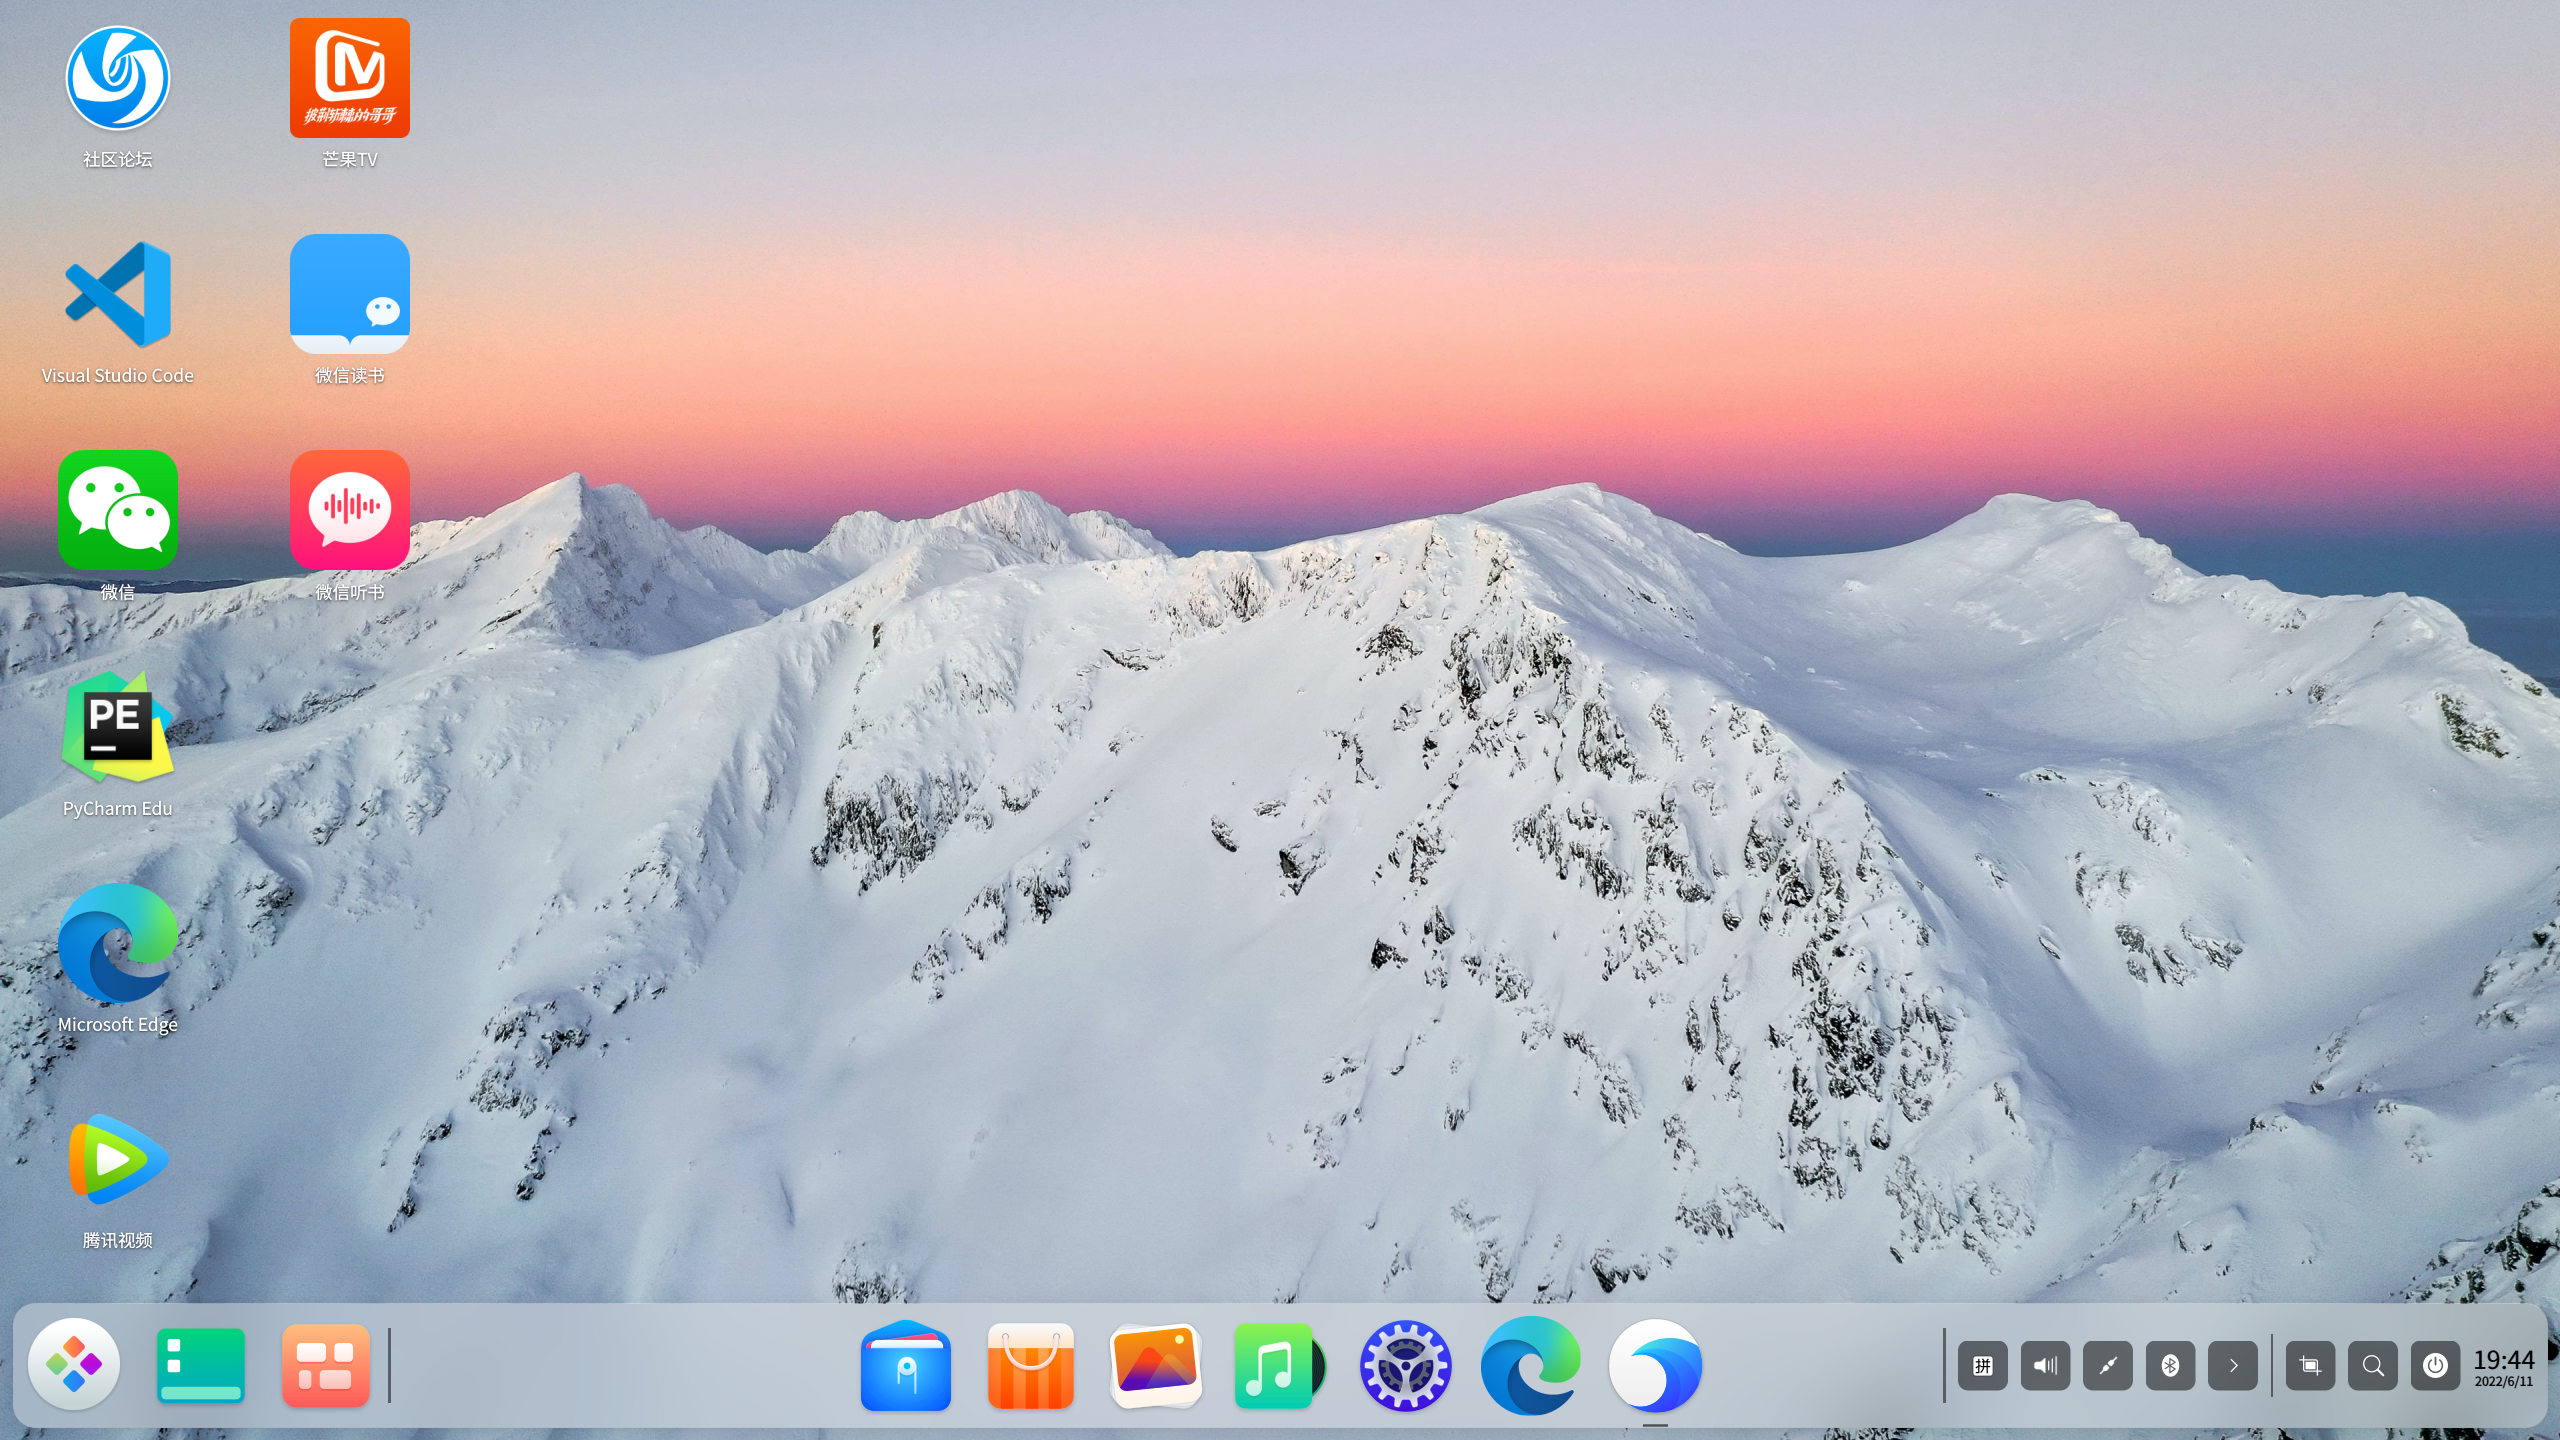Screen dimensions: 2560x1440
Task: Launch WeChat from the desktop
Action: [x=117, y=511]
